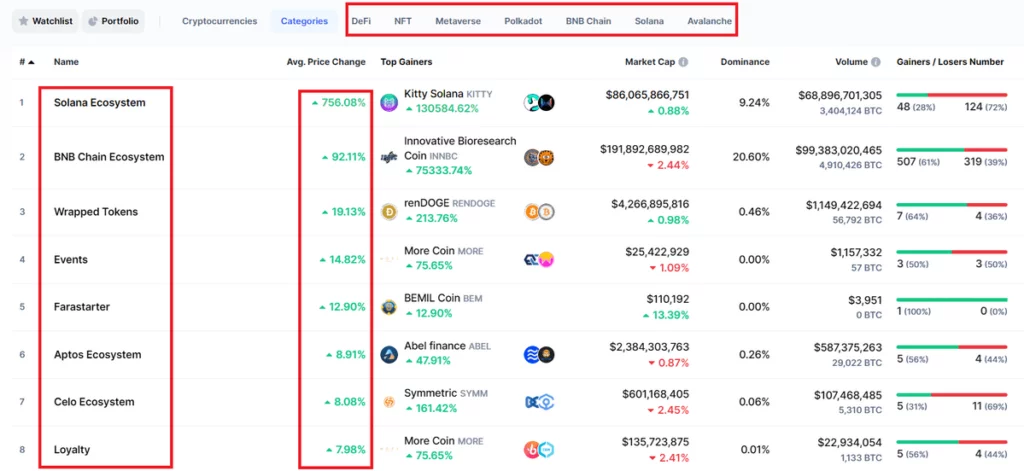Screen dimensions: 1024x471
Task: Click BNB Chain Ecosystem gainers/losers bar
Action: point(951,150)
